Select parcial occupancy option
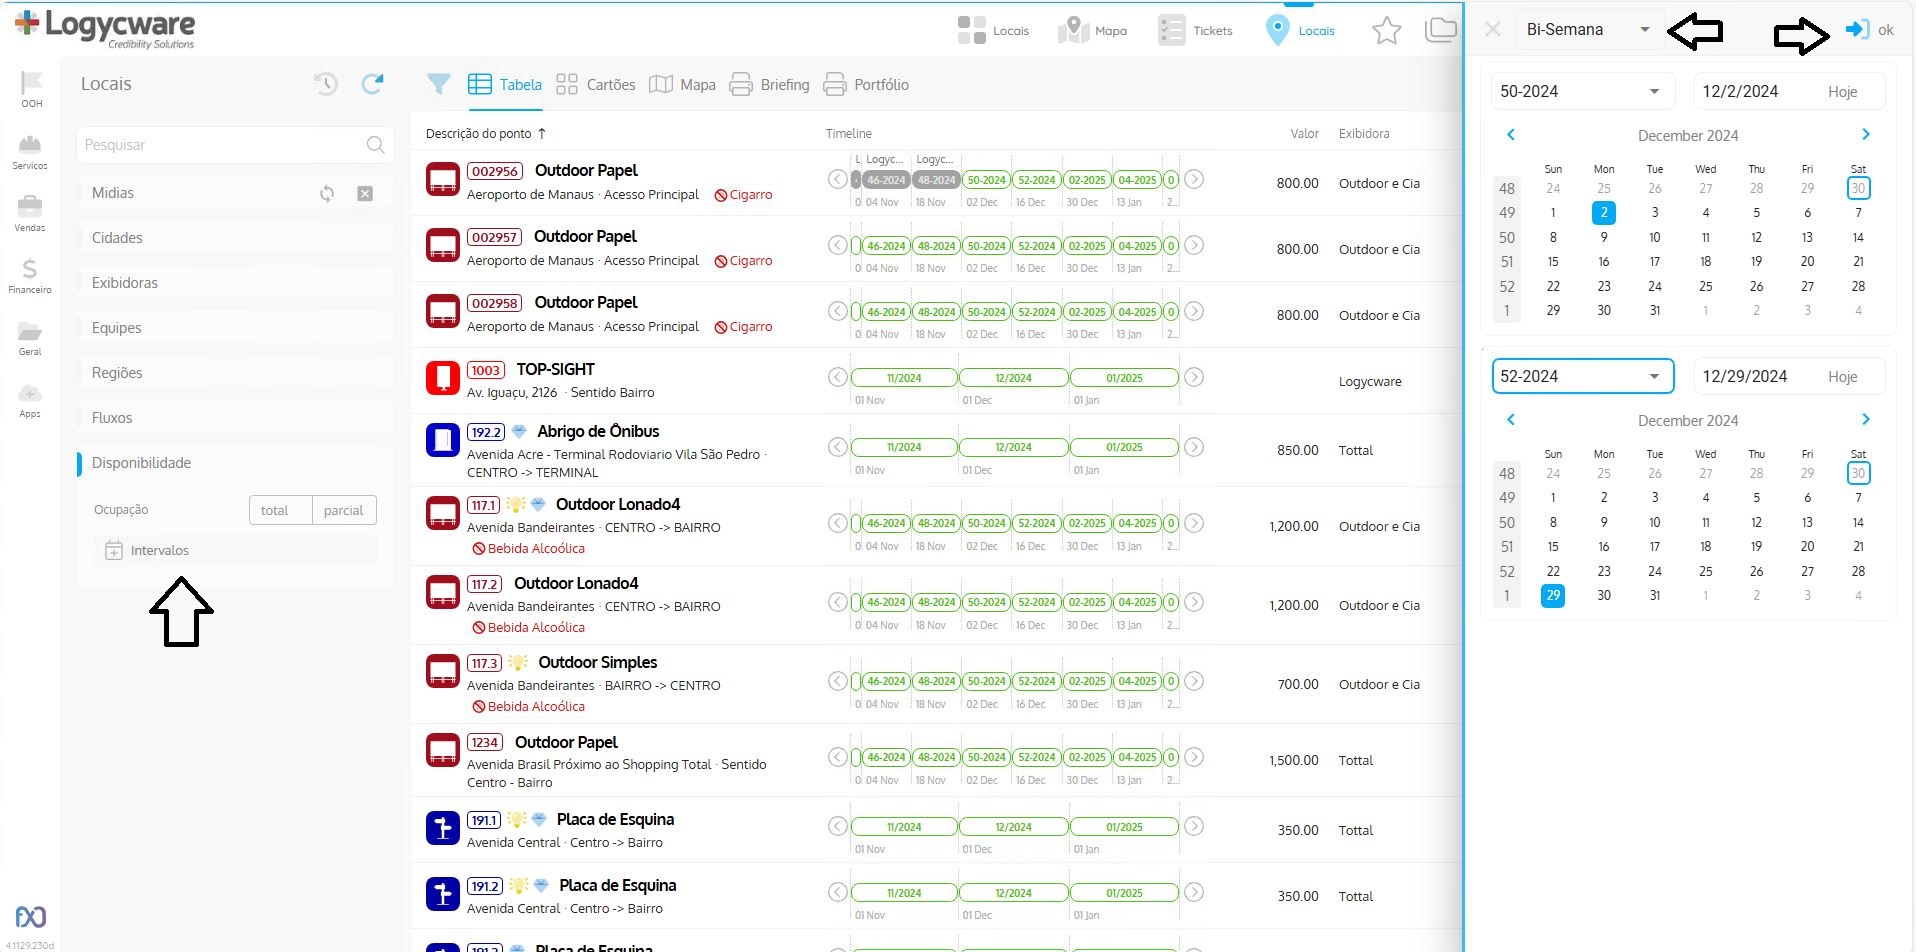The height and width of the screenshot is (952, 1916). click(x=344, y=510)
